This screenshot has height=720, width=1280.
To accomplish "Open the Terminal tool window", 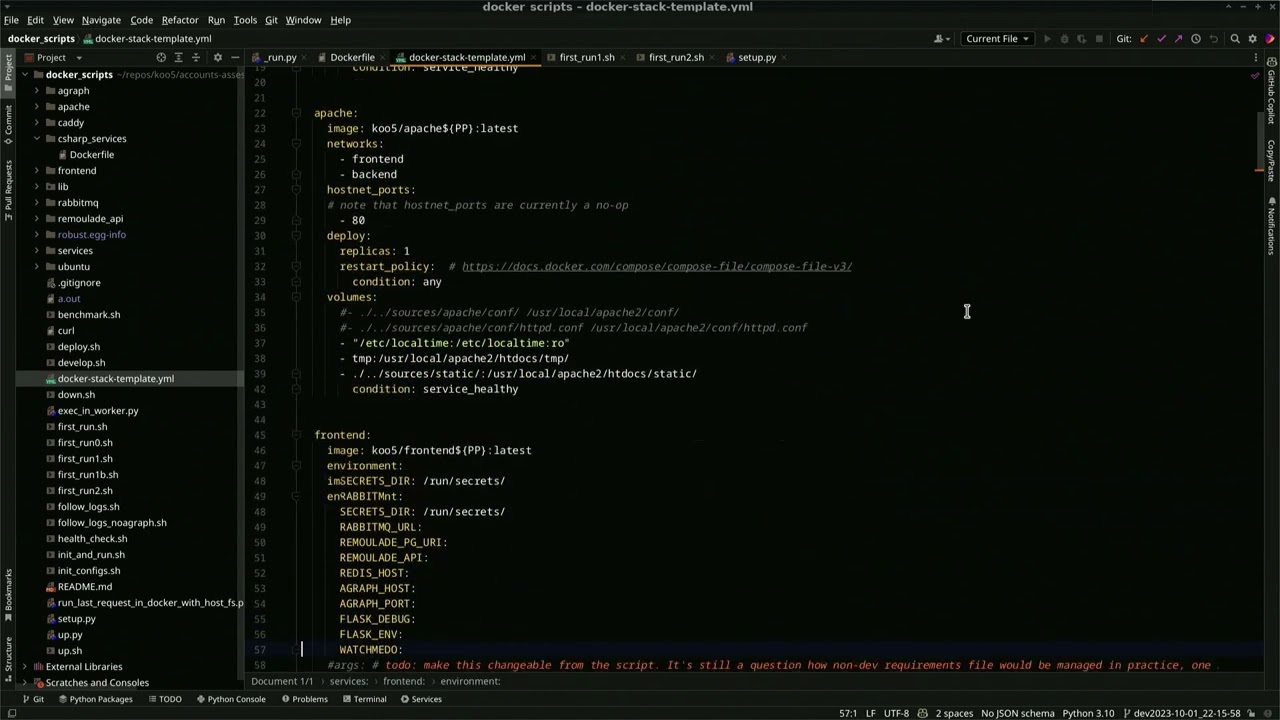I will click(x=362, y=699).
